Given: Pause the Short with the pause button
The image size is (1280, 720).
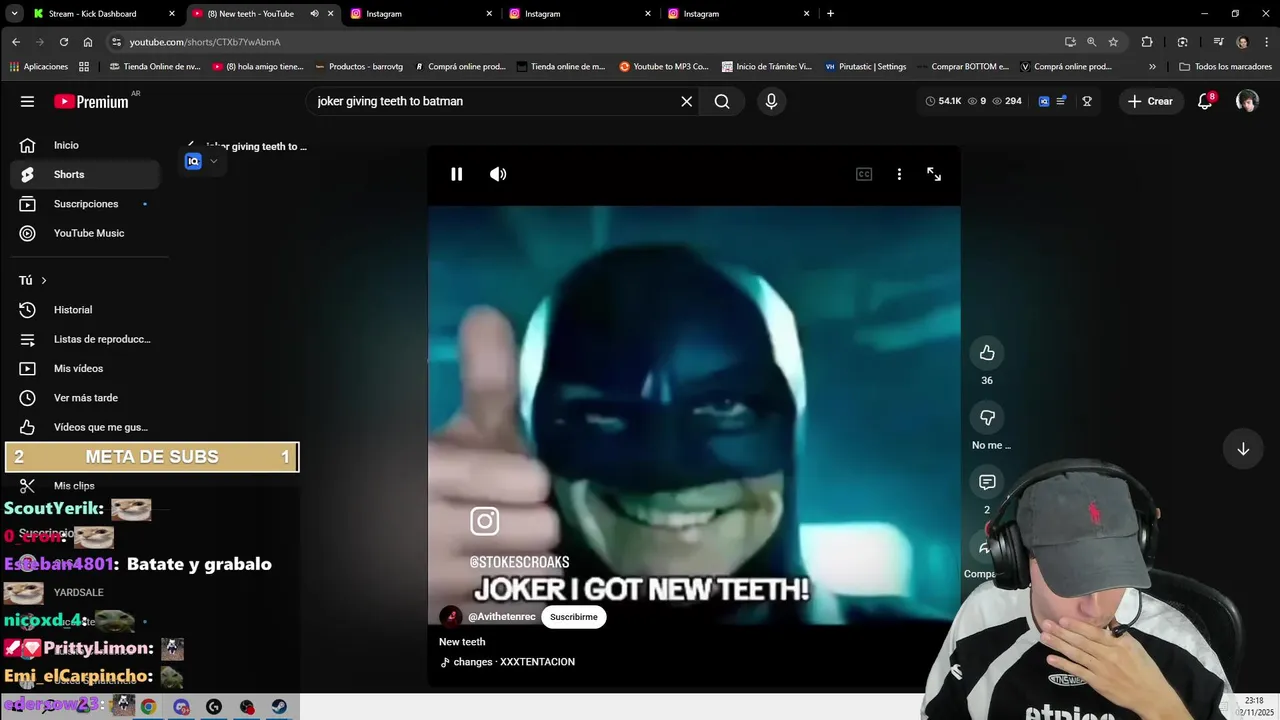Looking at the screenshot, I should click(456, 174).
